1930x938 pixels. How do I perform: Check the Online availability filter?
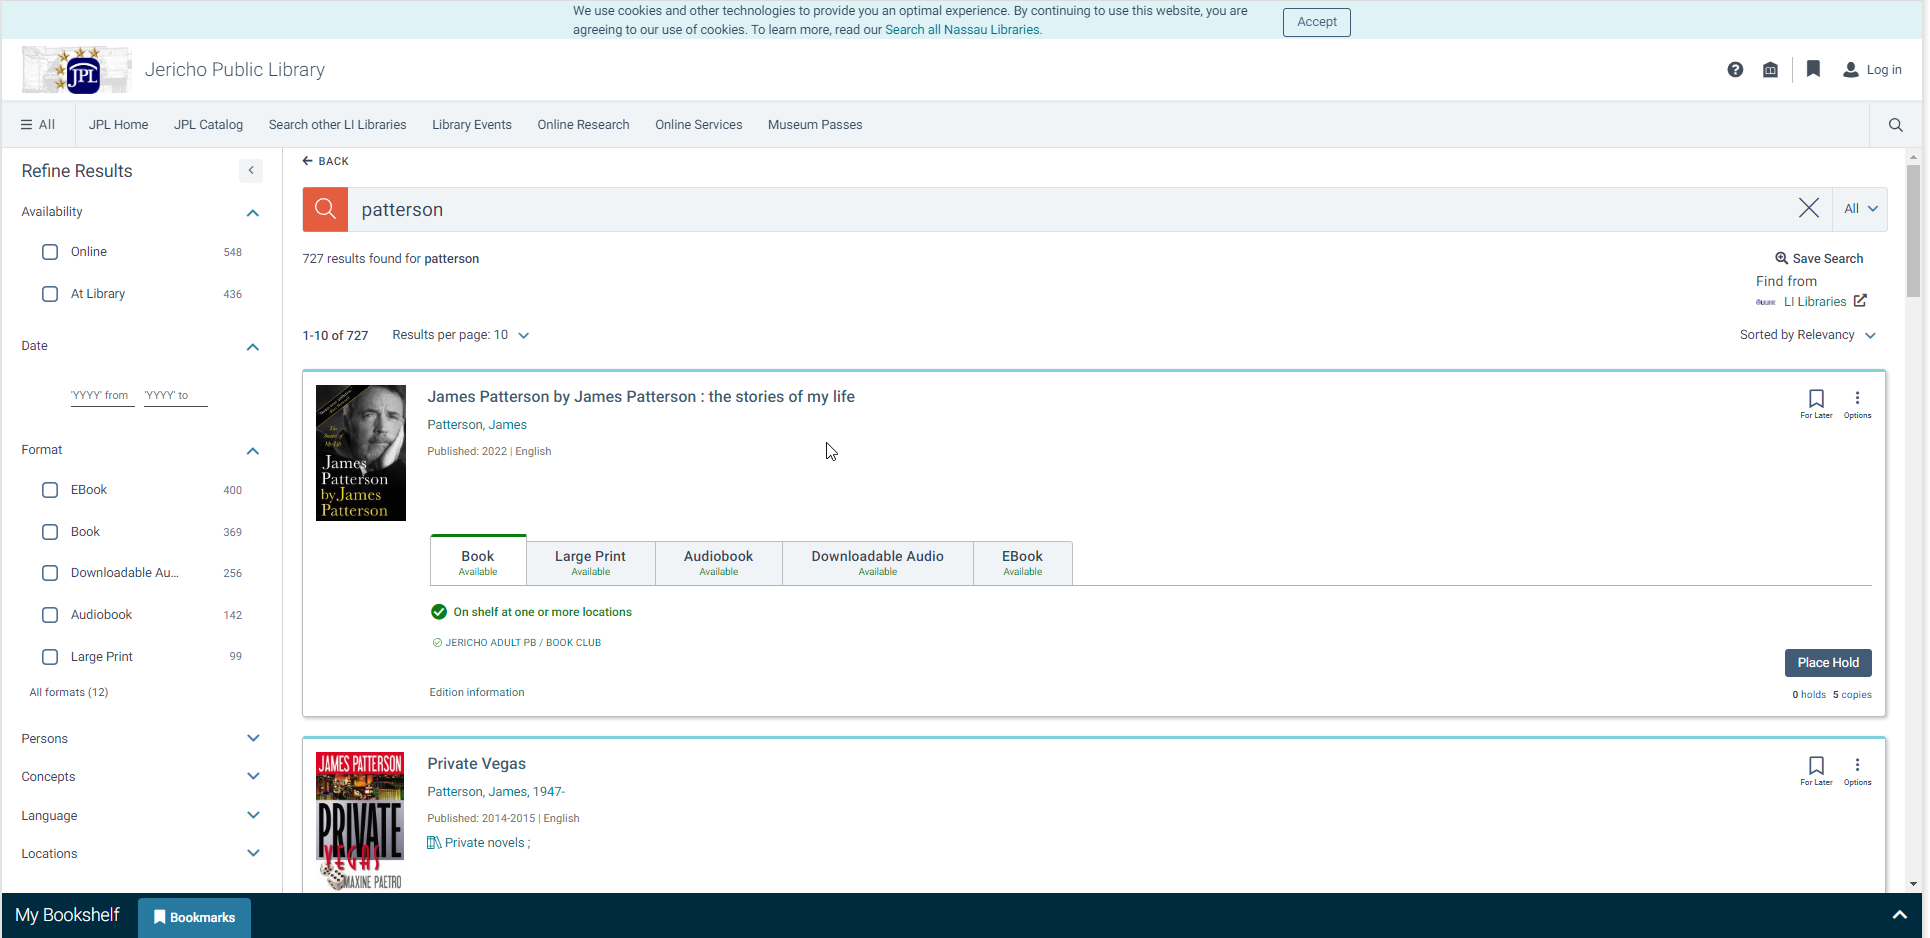[50, 252]
